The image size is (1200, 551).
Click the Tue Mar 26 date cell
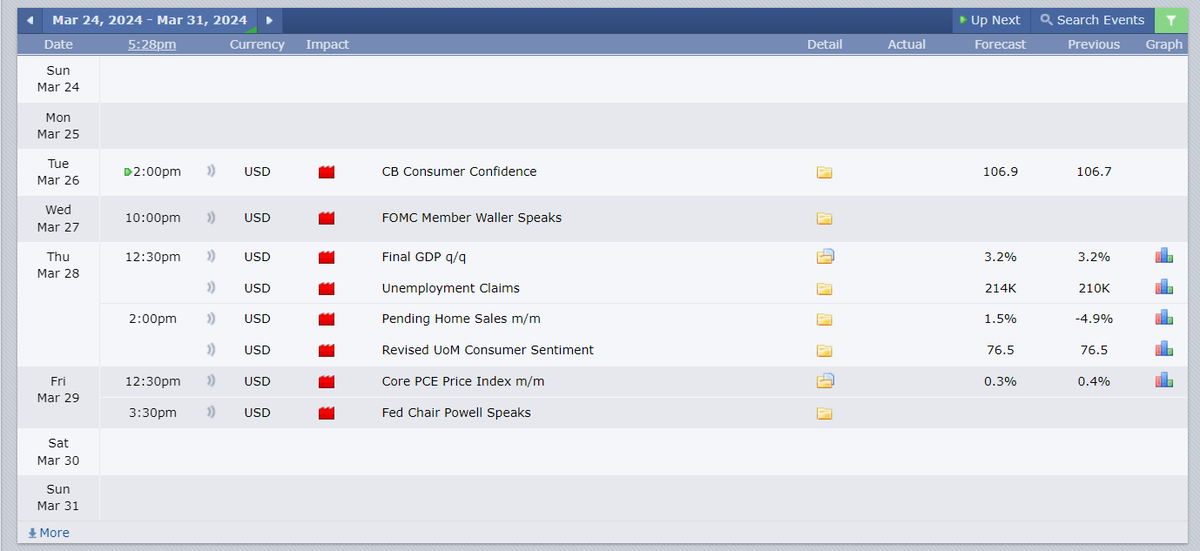pyautogui.click(x=58, y=172)
